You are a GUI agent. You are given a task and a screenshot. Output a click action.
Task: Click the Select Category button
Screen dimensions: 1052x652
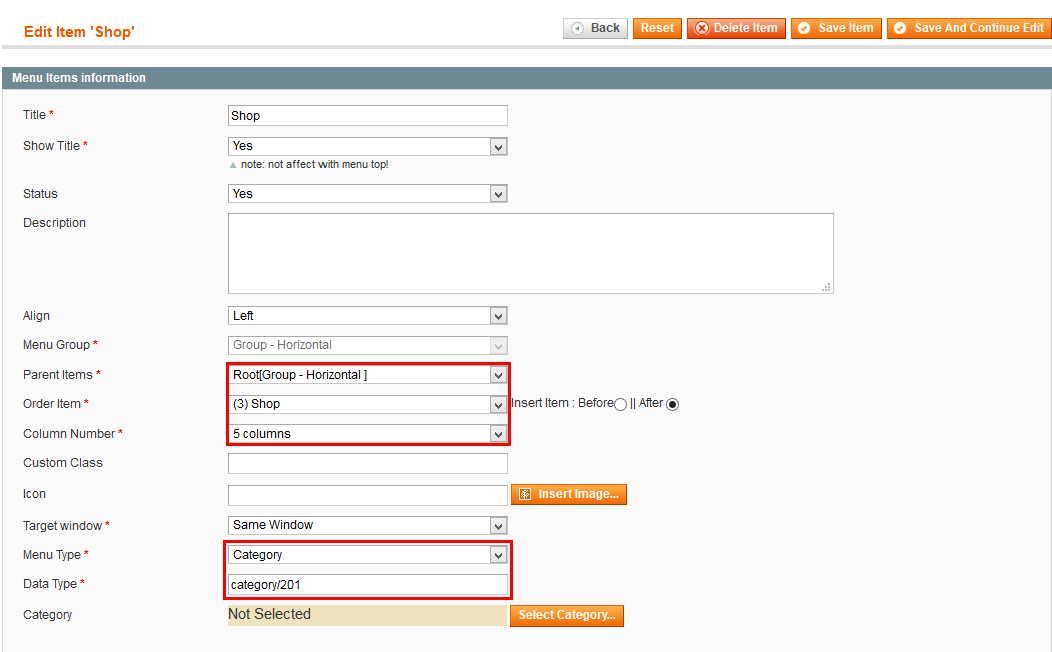pyautogui.click(x=567, y=616)
